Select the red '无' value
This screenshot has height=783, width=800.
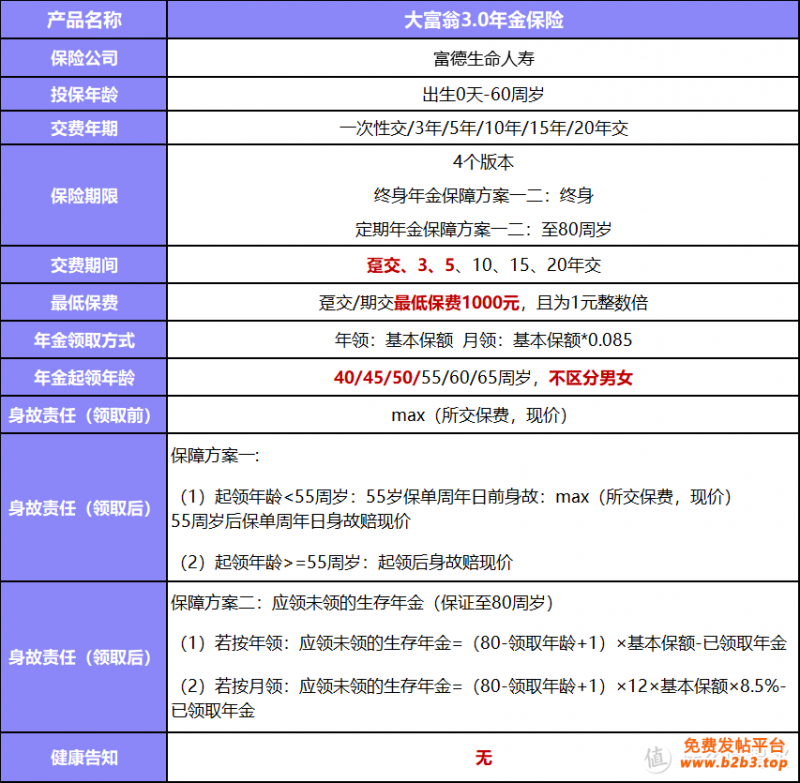(483, 758)
